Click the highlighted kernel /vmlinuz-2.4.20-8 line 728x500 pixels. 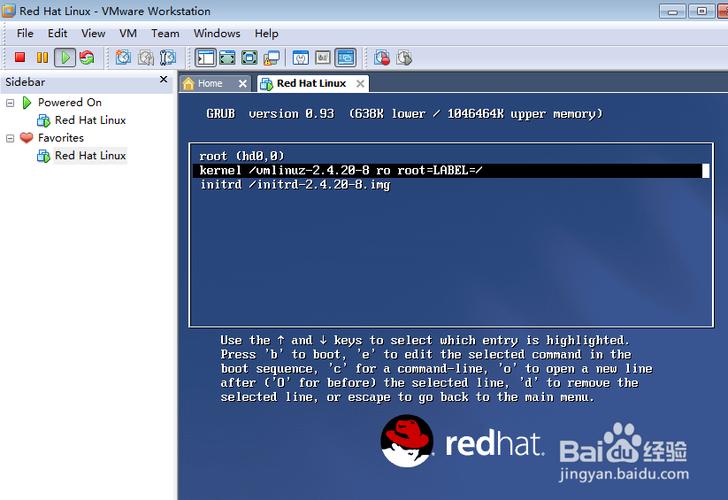(451, 170)
